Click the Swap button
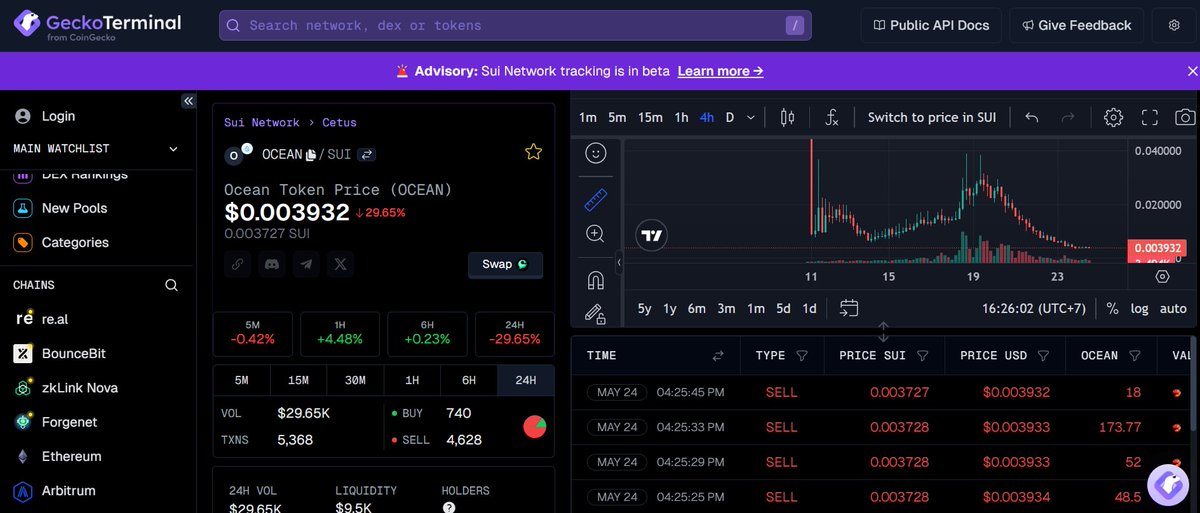Image resolution: width=1200 pixels, height=513 pixels. point(506,264)
